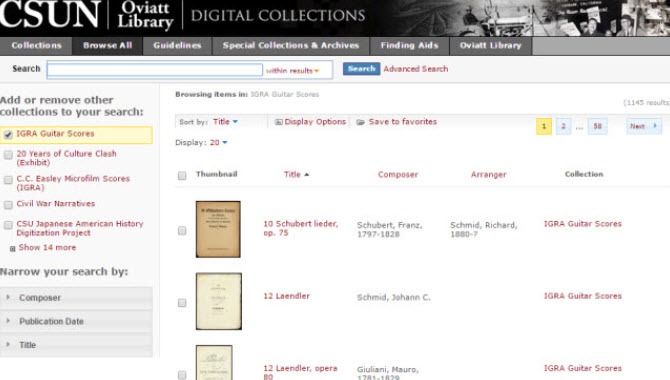Select the 10 Schubert lieder row checkbox
This screenshot has height=380, width=670.
tap(182, 230)
